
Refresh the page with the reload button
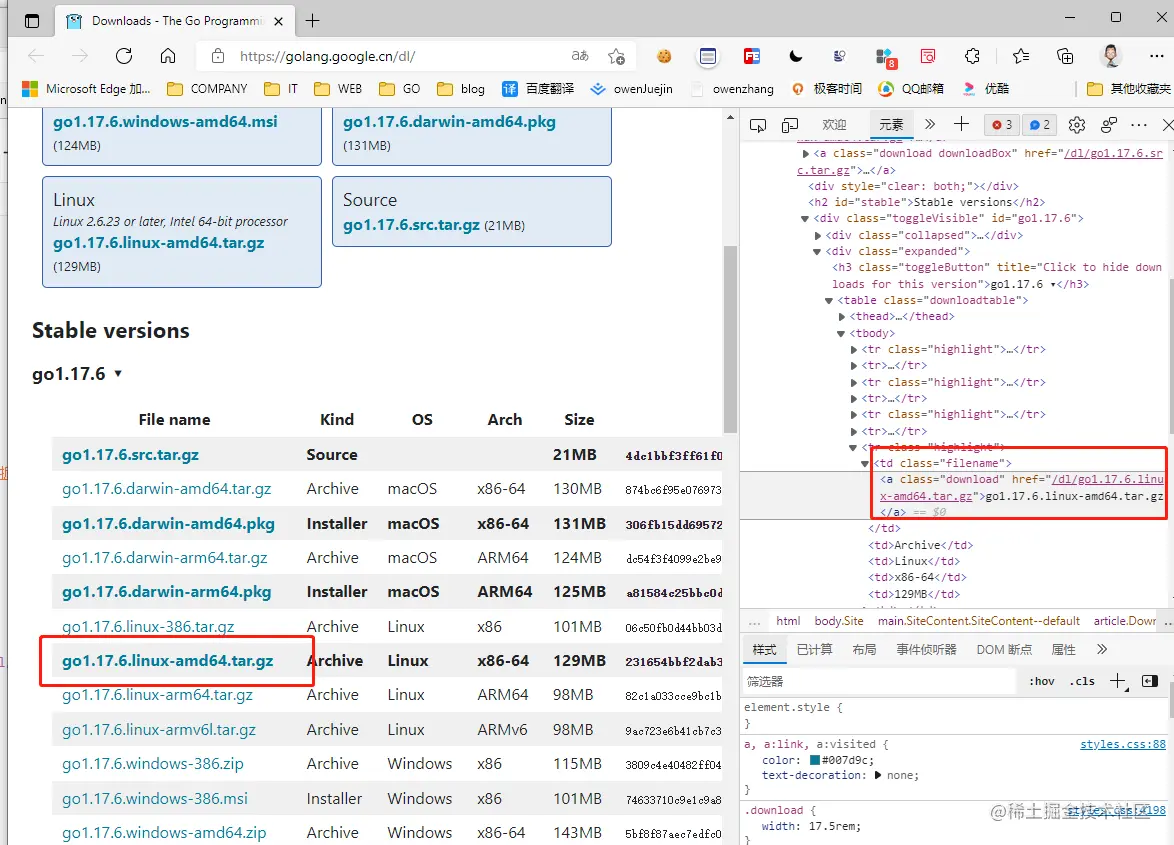pos(124,56)
